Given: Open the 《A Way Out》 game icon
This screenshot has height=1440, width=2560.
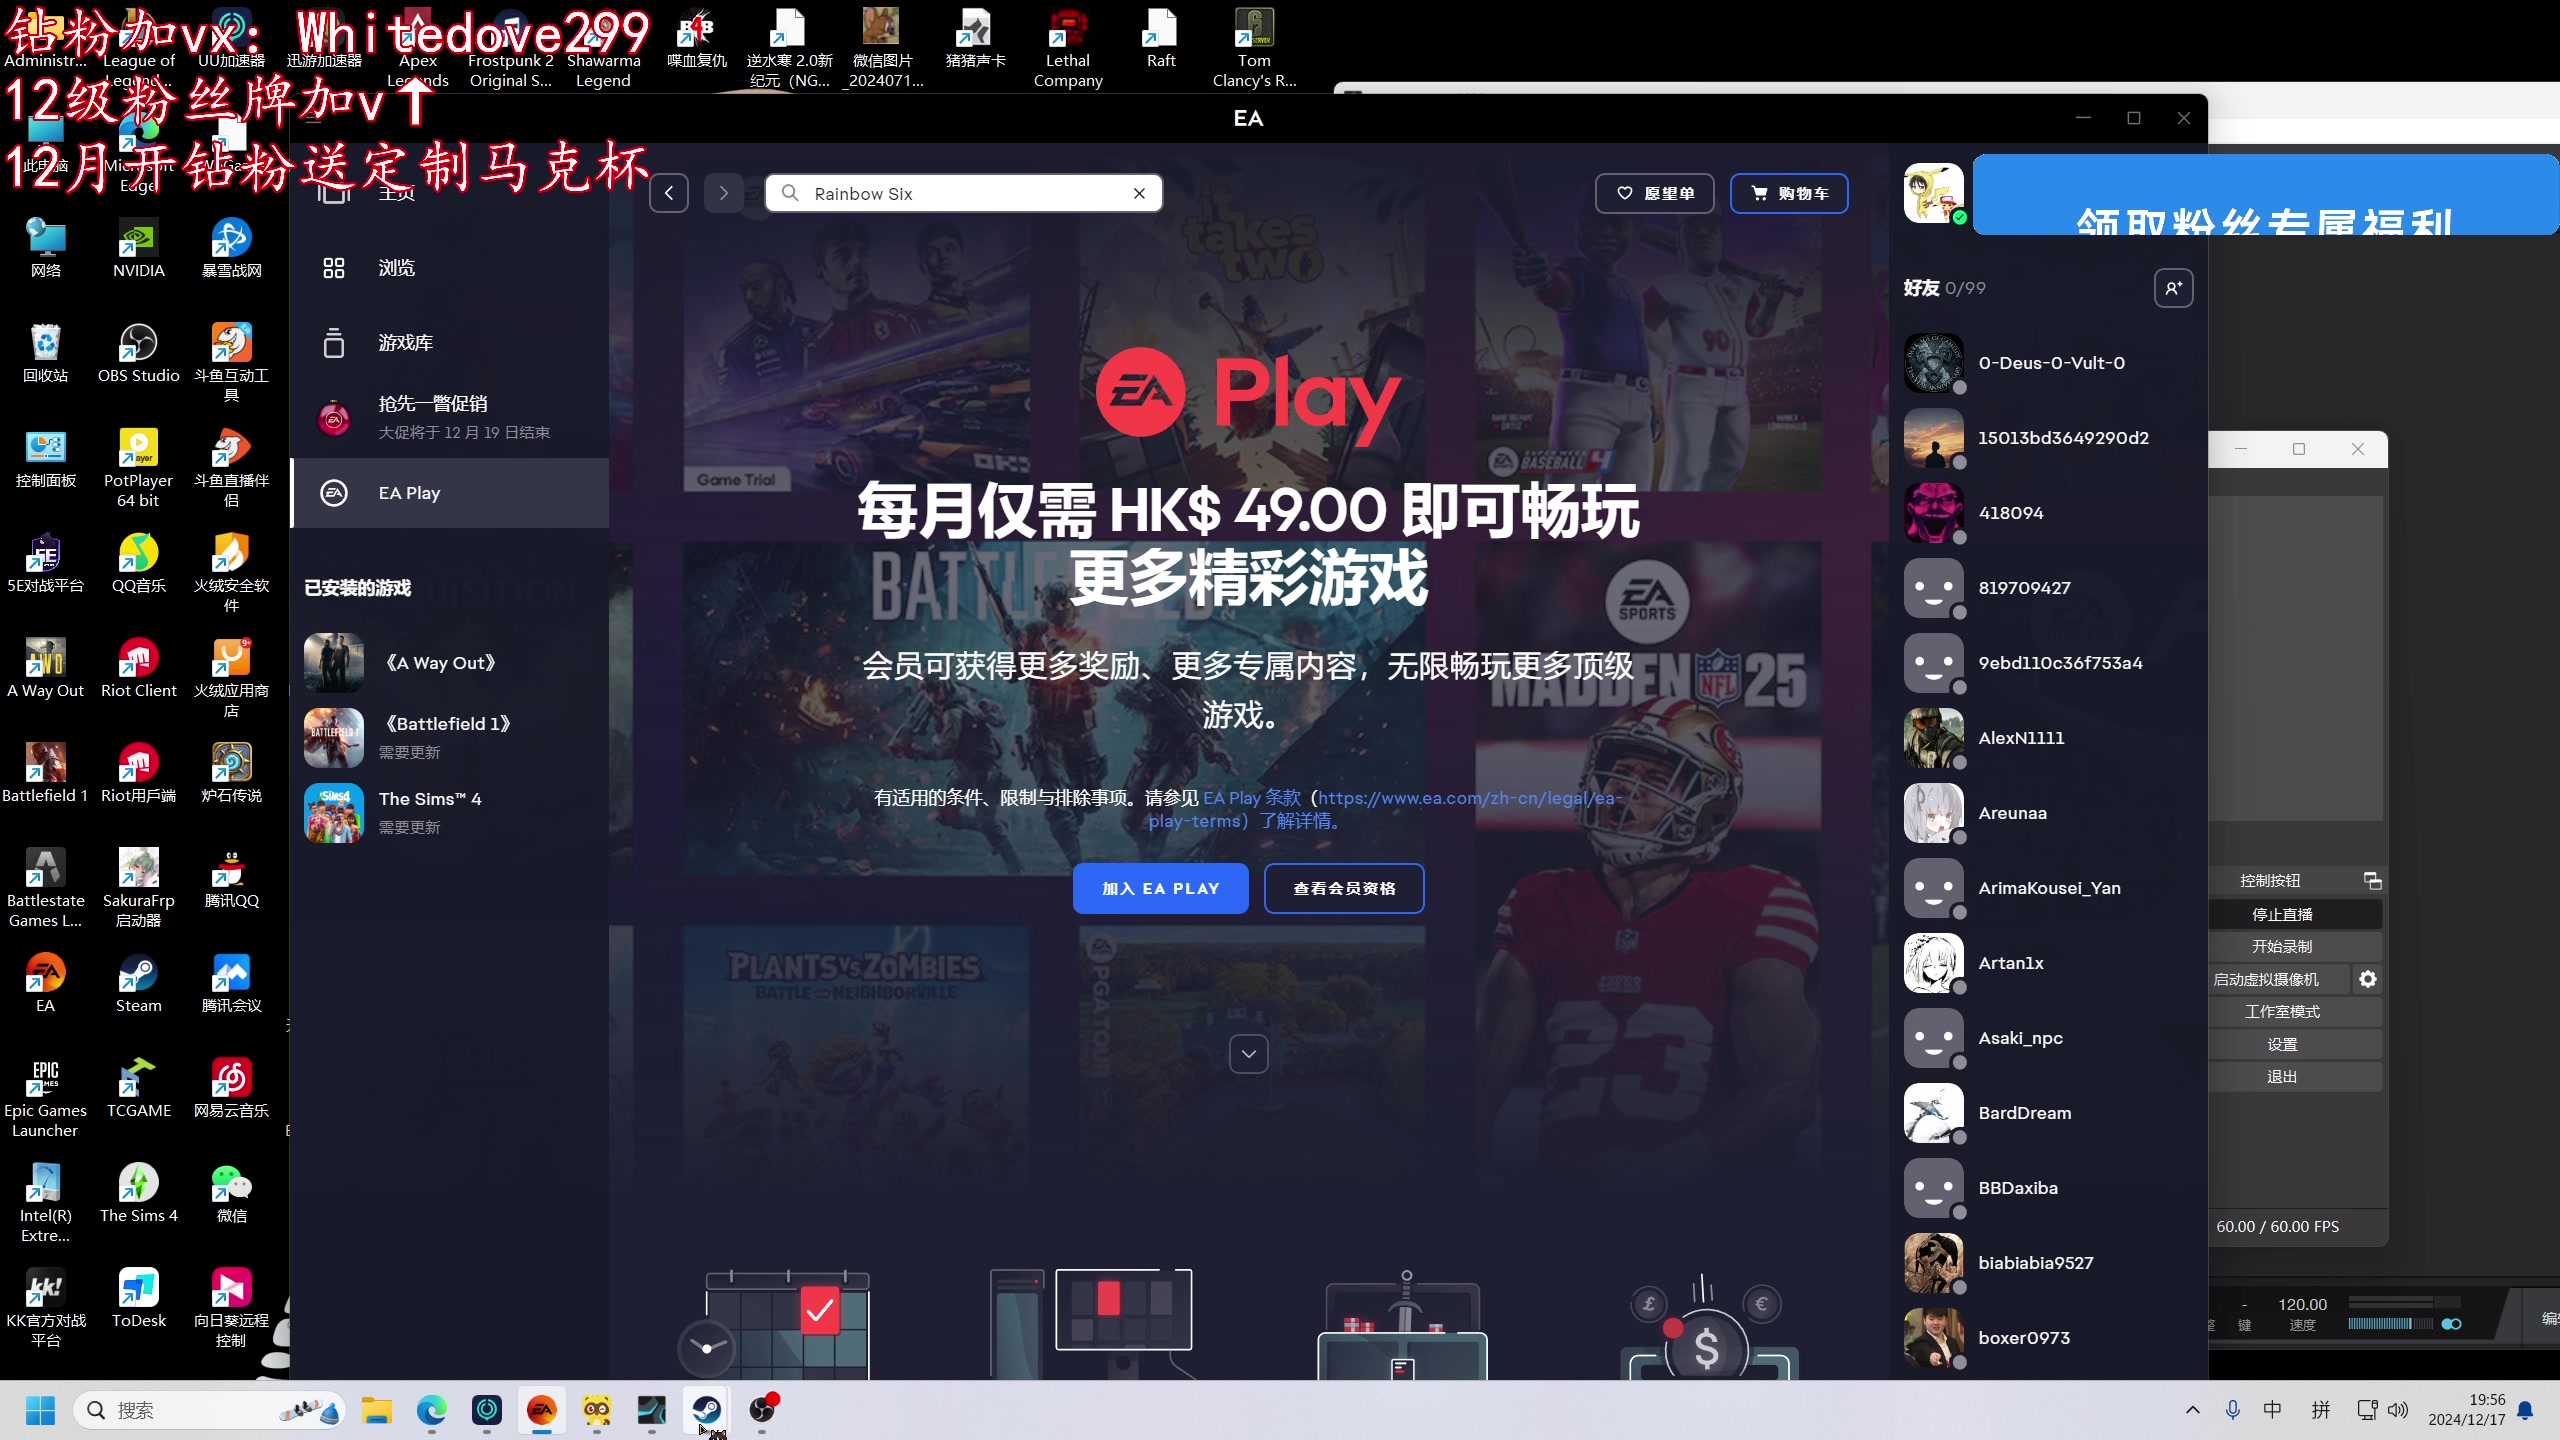Looking at the screenshot, I should coord(334,659).
